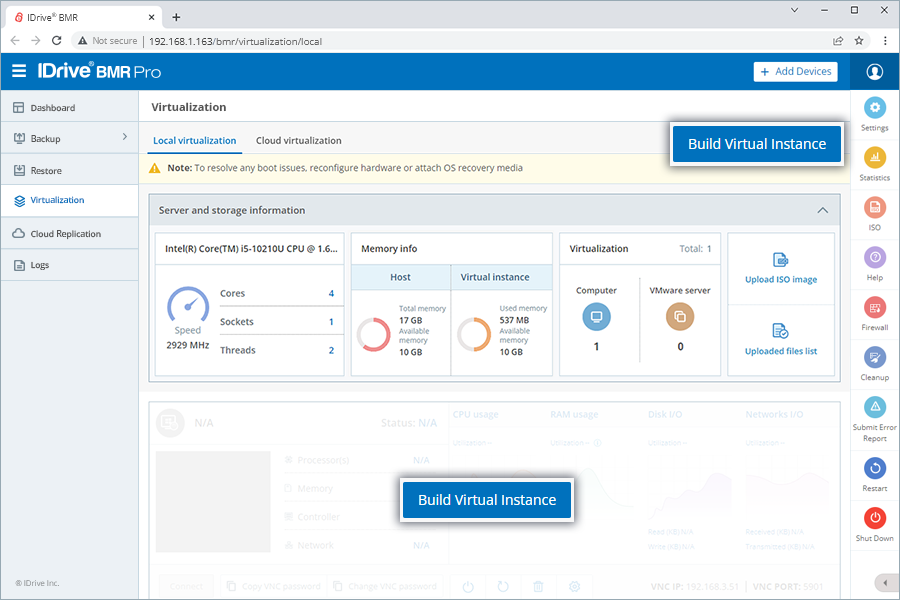Click the 17 GB total memory value

coord(410,320)
